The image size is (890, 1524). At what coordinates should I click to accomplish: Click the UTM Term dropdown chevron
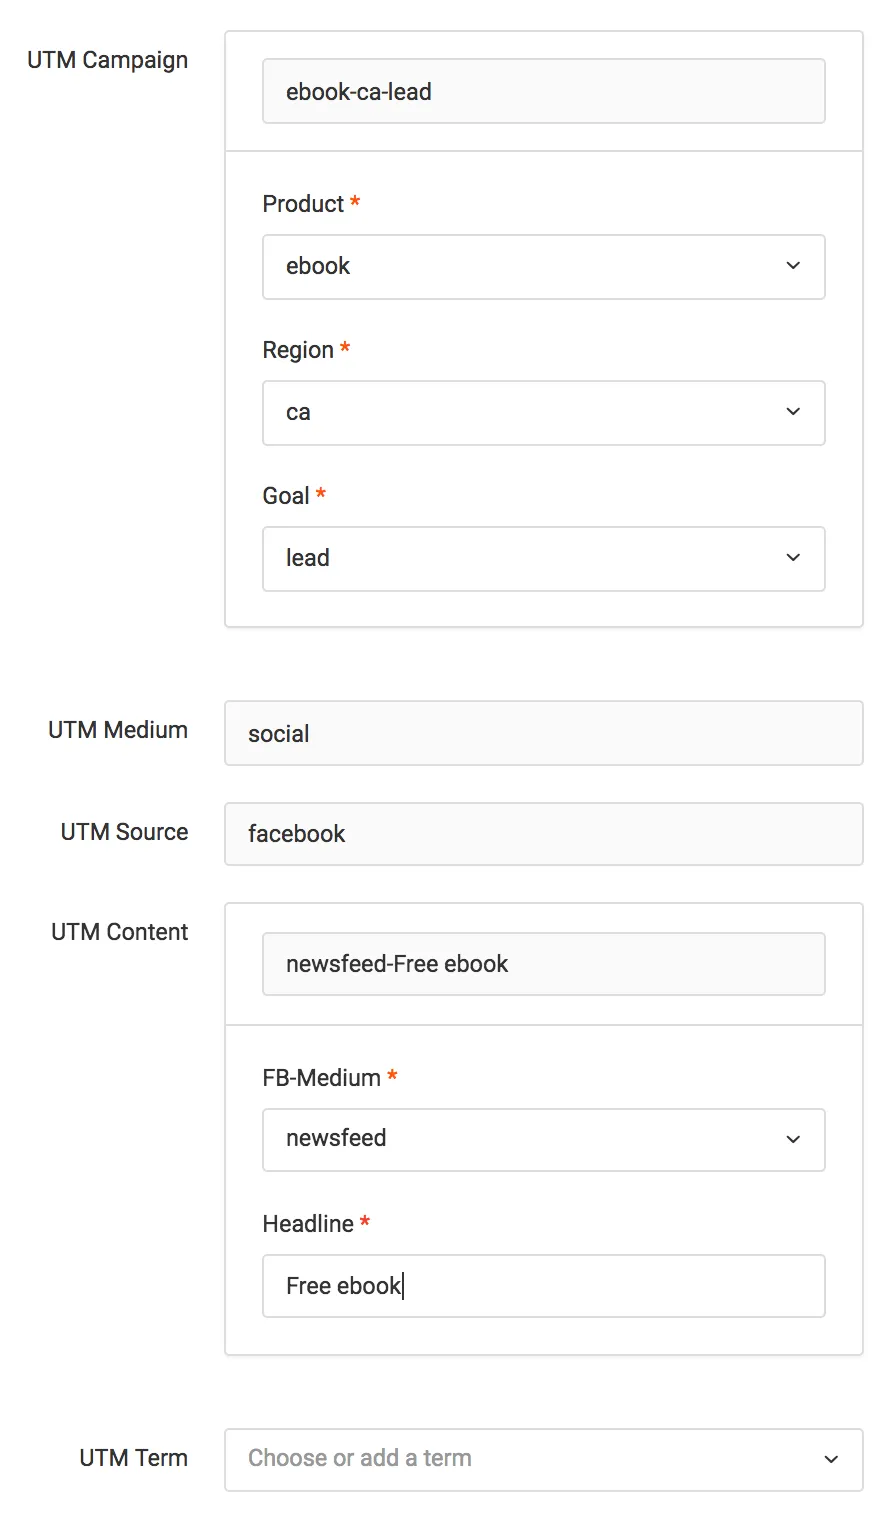(830, 1458)
